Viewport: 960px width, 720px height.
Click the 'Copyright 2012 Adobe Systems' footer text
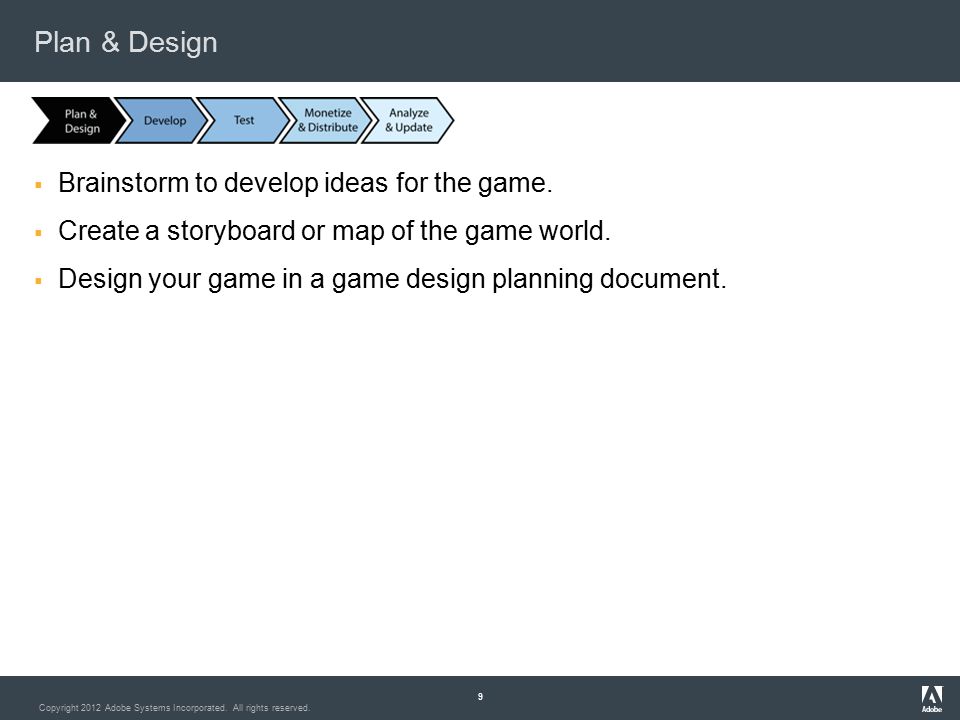[x=174, y=708]
